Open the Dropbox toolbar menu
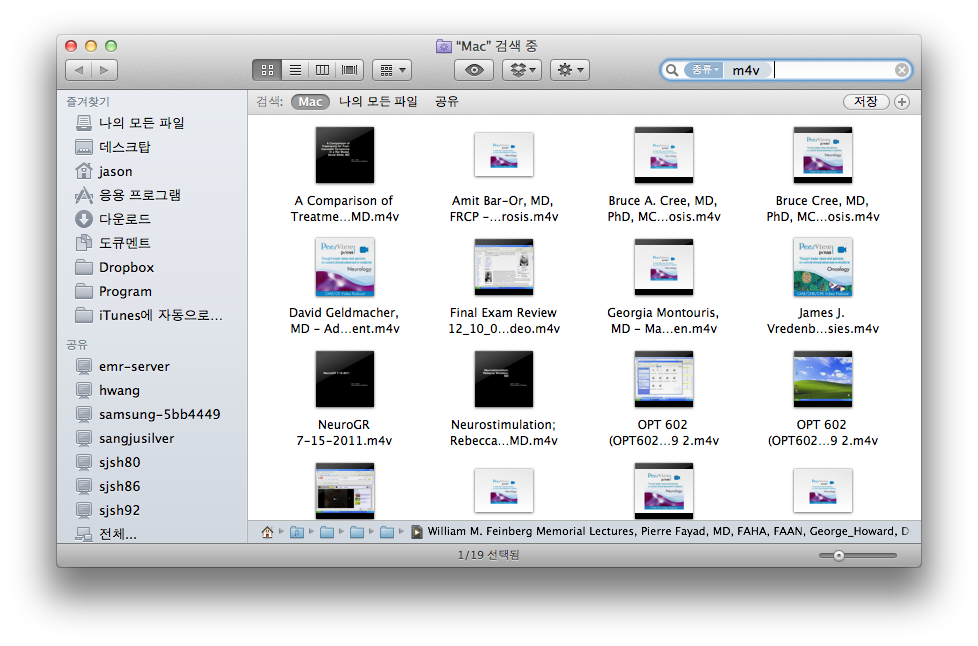Screen dimensions: 978x646 pos(522,70)
